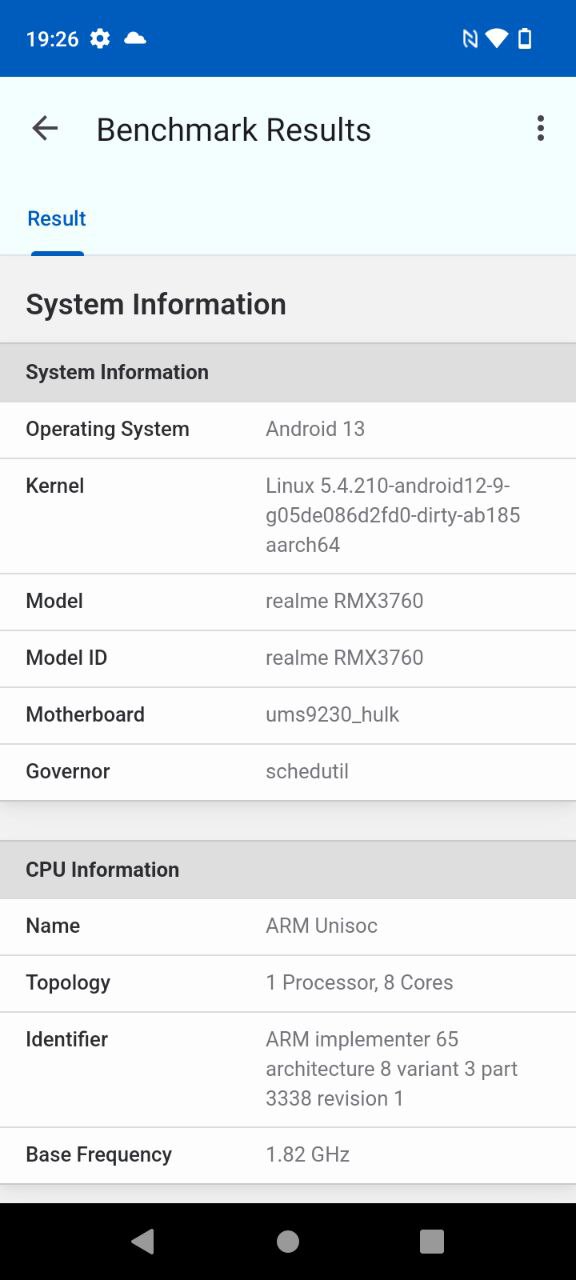Tap the CPU Information section header
The width and height of the screenshot is (576, 1280).
pos(288,870)
